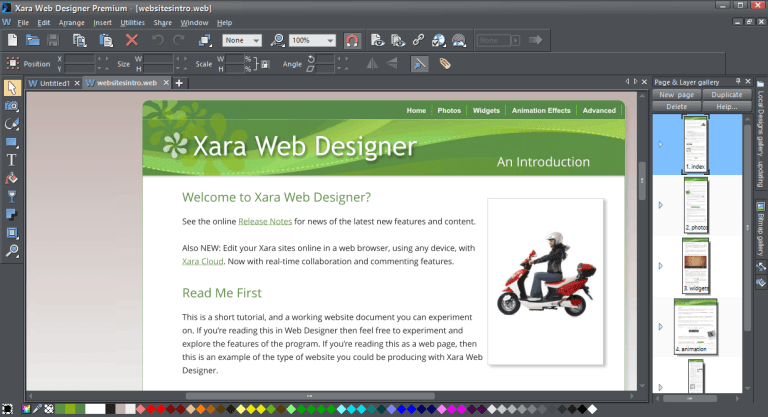Toggle magnetic snapping horseshoe button
Screen dimensions: 768x417
352,40
